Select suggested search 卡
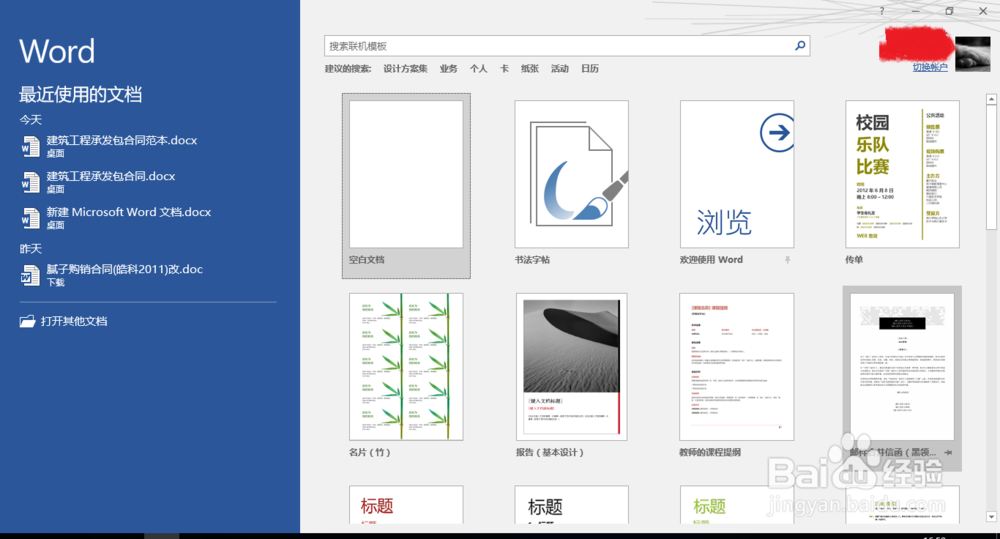Screen dimensions: 1000x539 504,68
